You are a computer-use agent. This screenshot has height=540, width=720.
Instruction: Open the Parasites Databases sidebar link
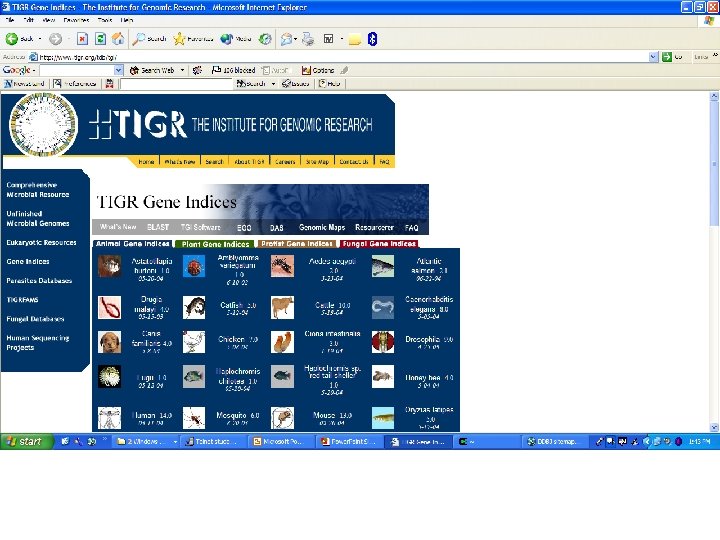point(39,281)
